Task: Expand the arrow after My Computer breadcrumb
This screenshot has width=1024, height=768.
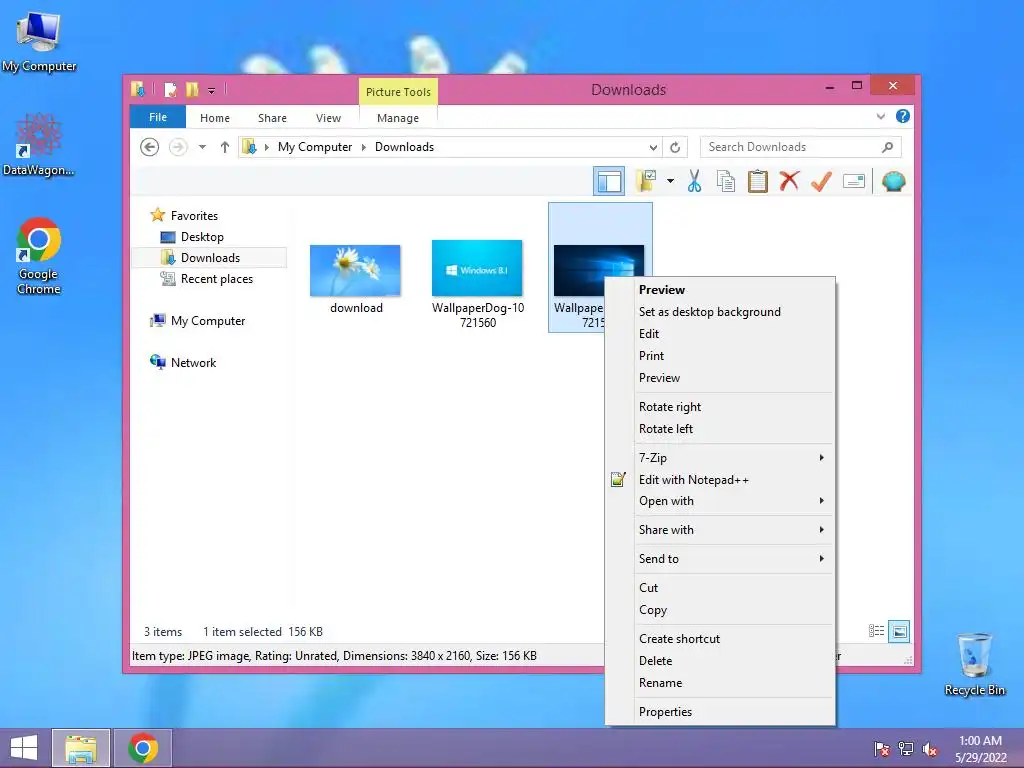Action: coord(364,147)
